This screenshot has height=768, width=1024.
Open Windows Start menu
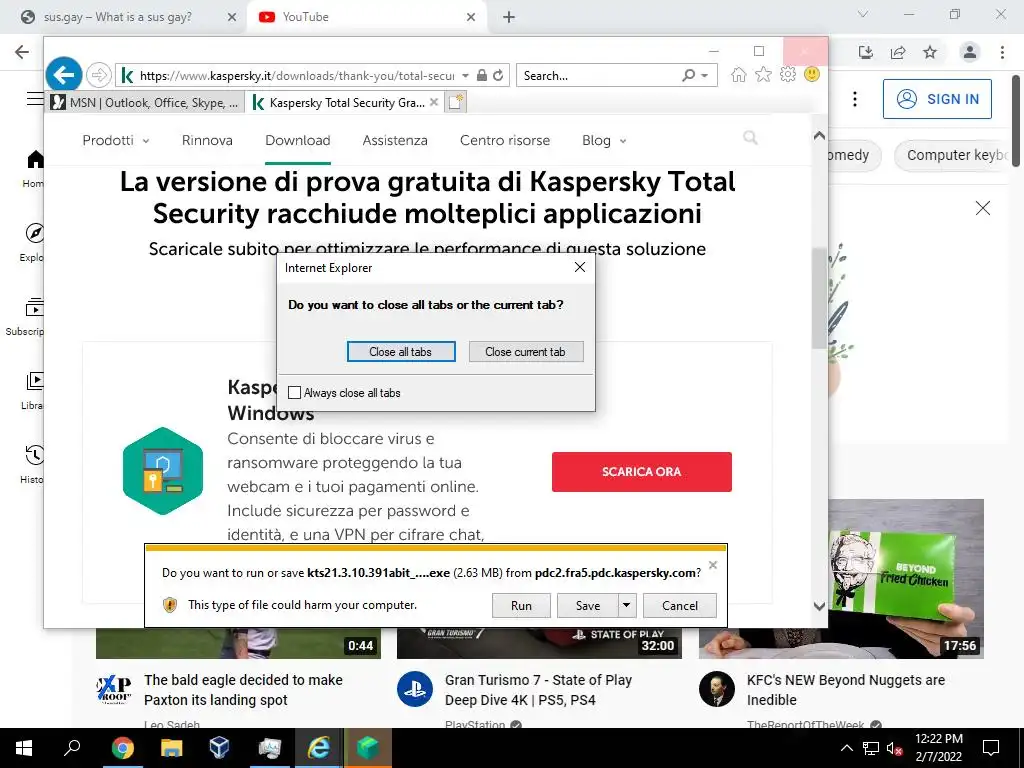24,748
